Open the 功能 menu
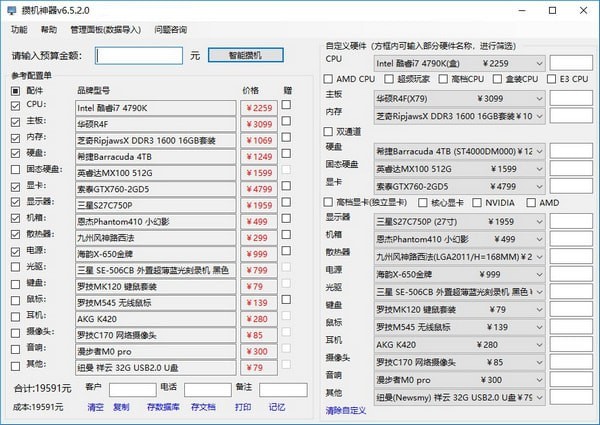This screenshot has width=600, height=425. pos(19,30)
